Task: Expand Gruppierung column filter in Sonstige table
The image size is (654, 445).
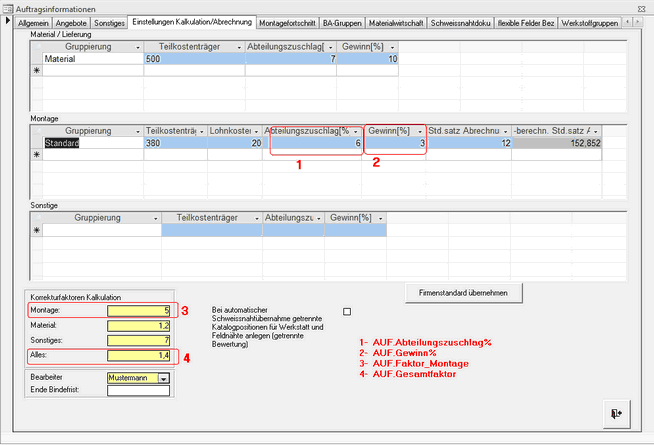Action: click(153, 217)
